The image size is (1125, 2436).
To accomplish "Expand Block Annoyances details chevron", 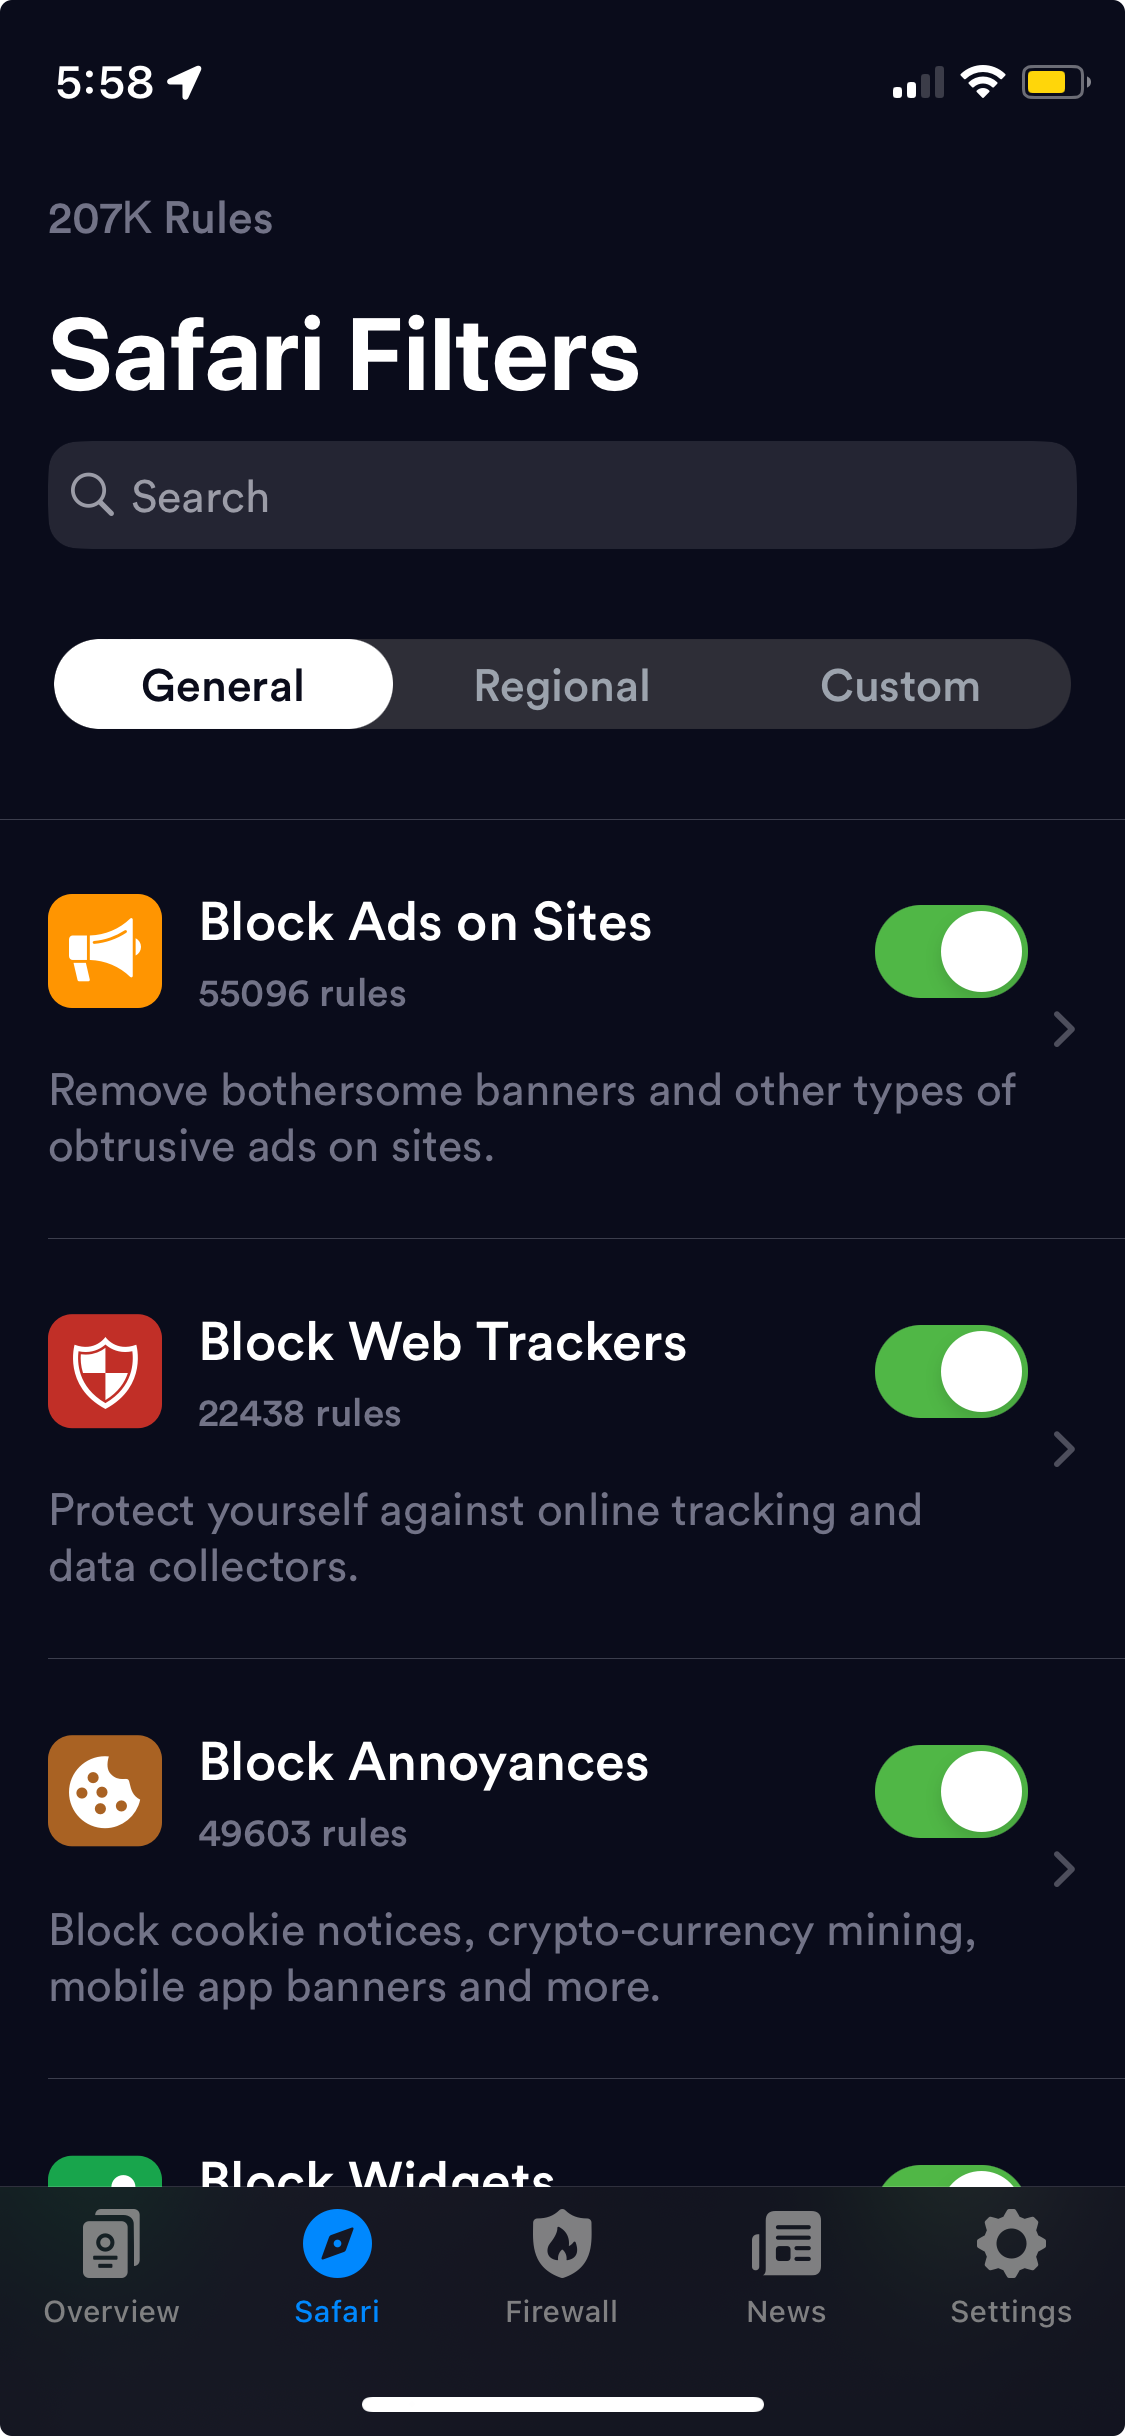I will (1064, 1869).
